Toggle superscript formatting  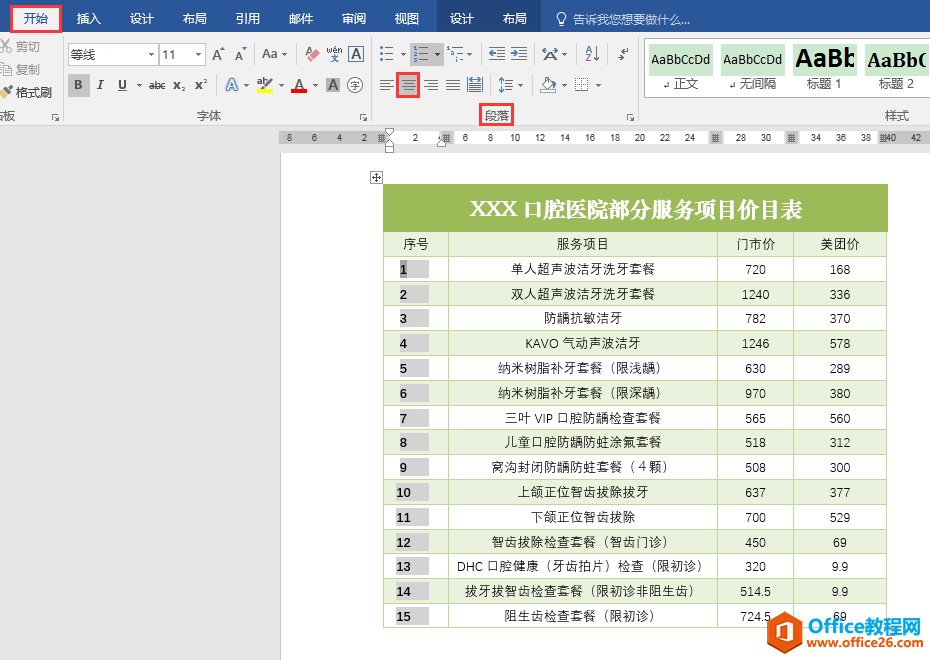tap(201, 85)
